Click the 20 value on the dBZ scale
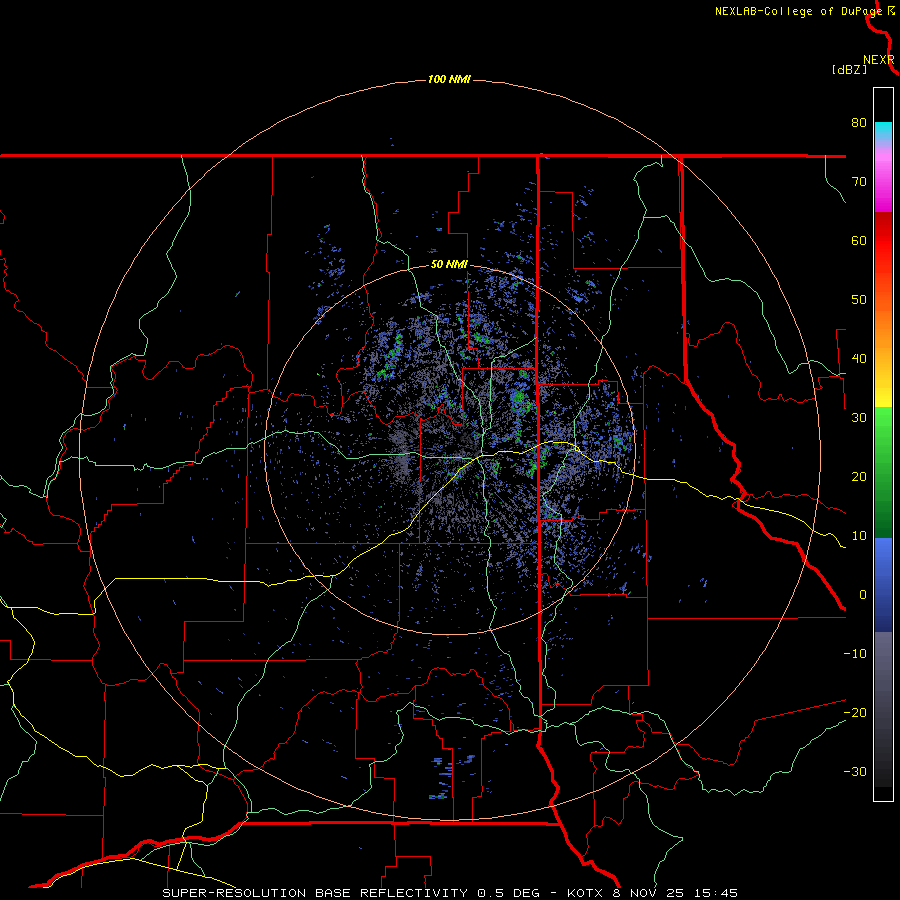Image resolution: width=900 pixels, height=900 pixels. tap(859, 476)
